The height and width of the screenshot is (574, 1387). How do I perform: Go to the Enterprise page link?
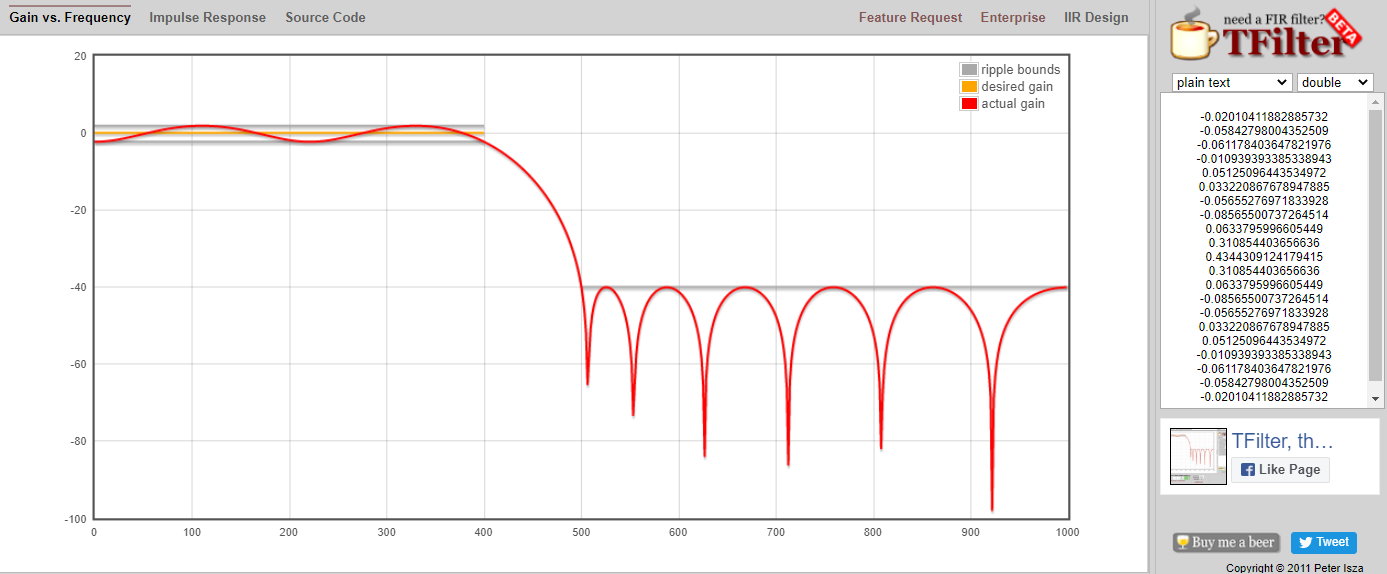(1012, 17)
